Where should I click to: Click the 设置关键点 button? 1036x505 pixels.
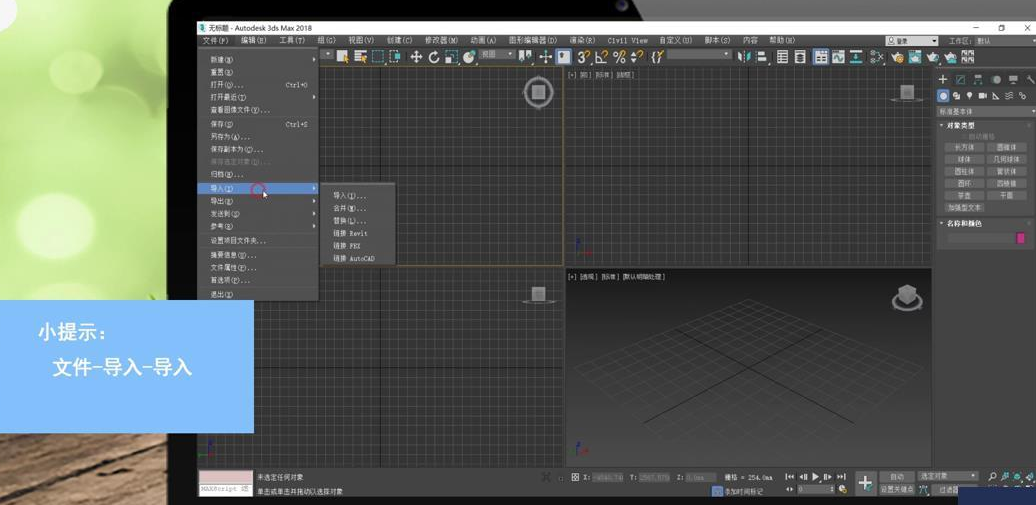pos(897,489)
